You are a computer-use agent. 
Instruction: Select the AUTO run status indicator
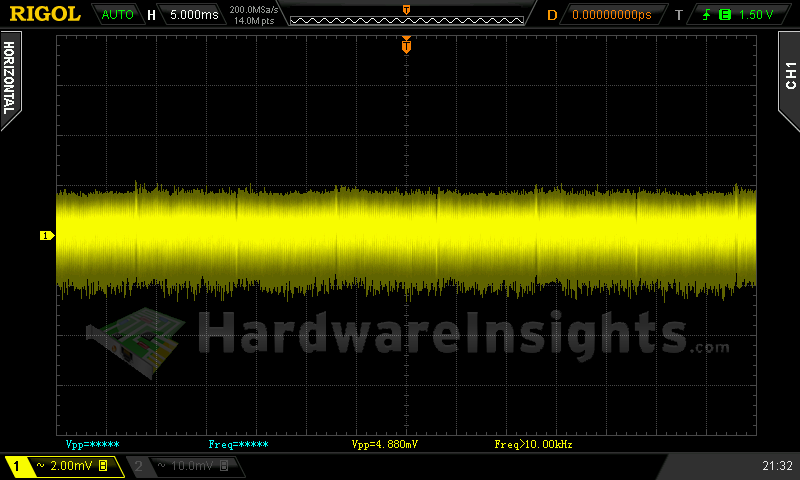[117, 15]
